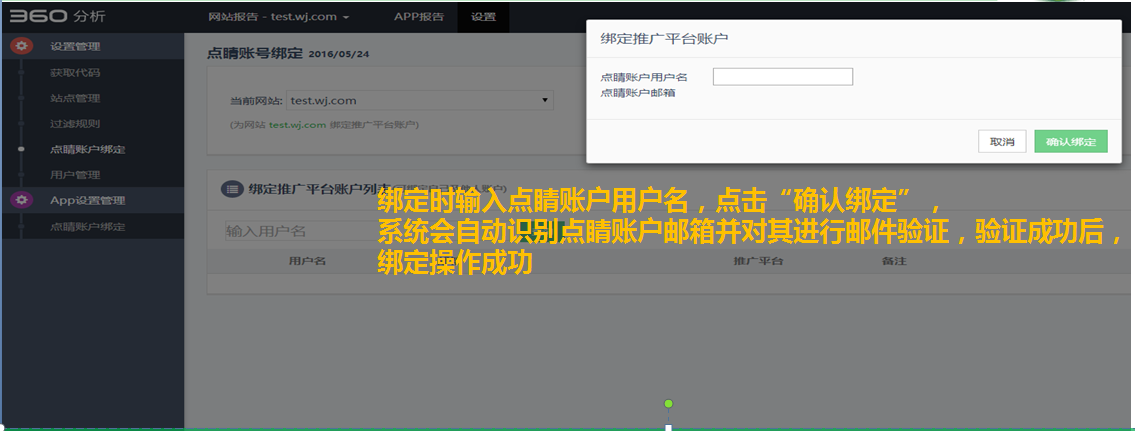
Task: Confirm binding with 确认绑定 button
Action: tap(1070, 141)
